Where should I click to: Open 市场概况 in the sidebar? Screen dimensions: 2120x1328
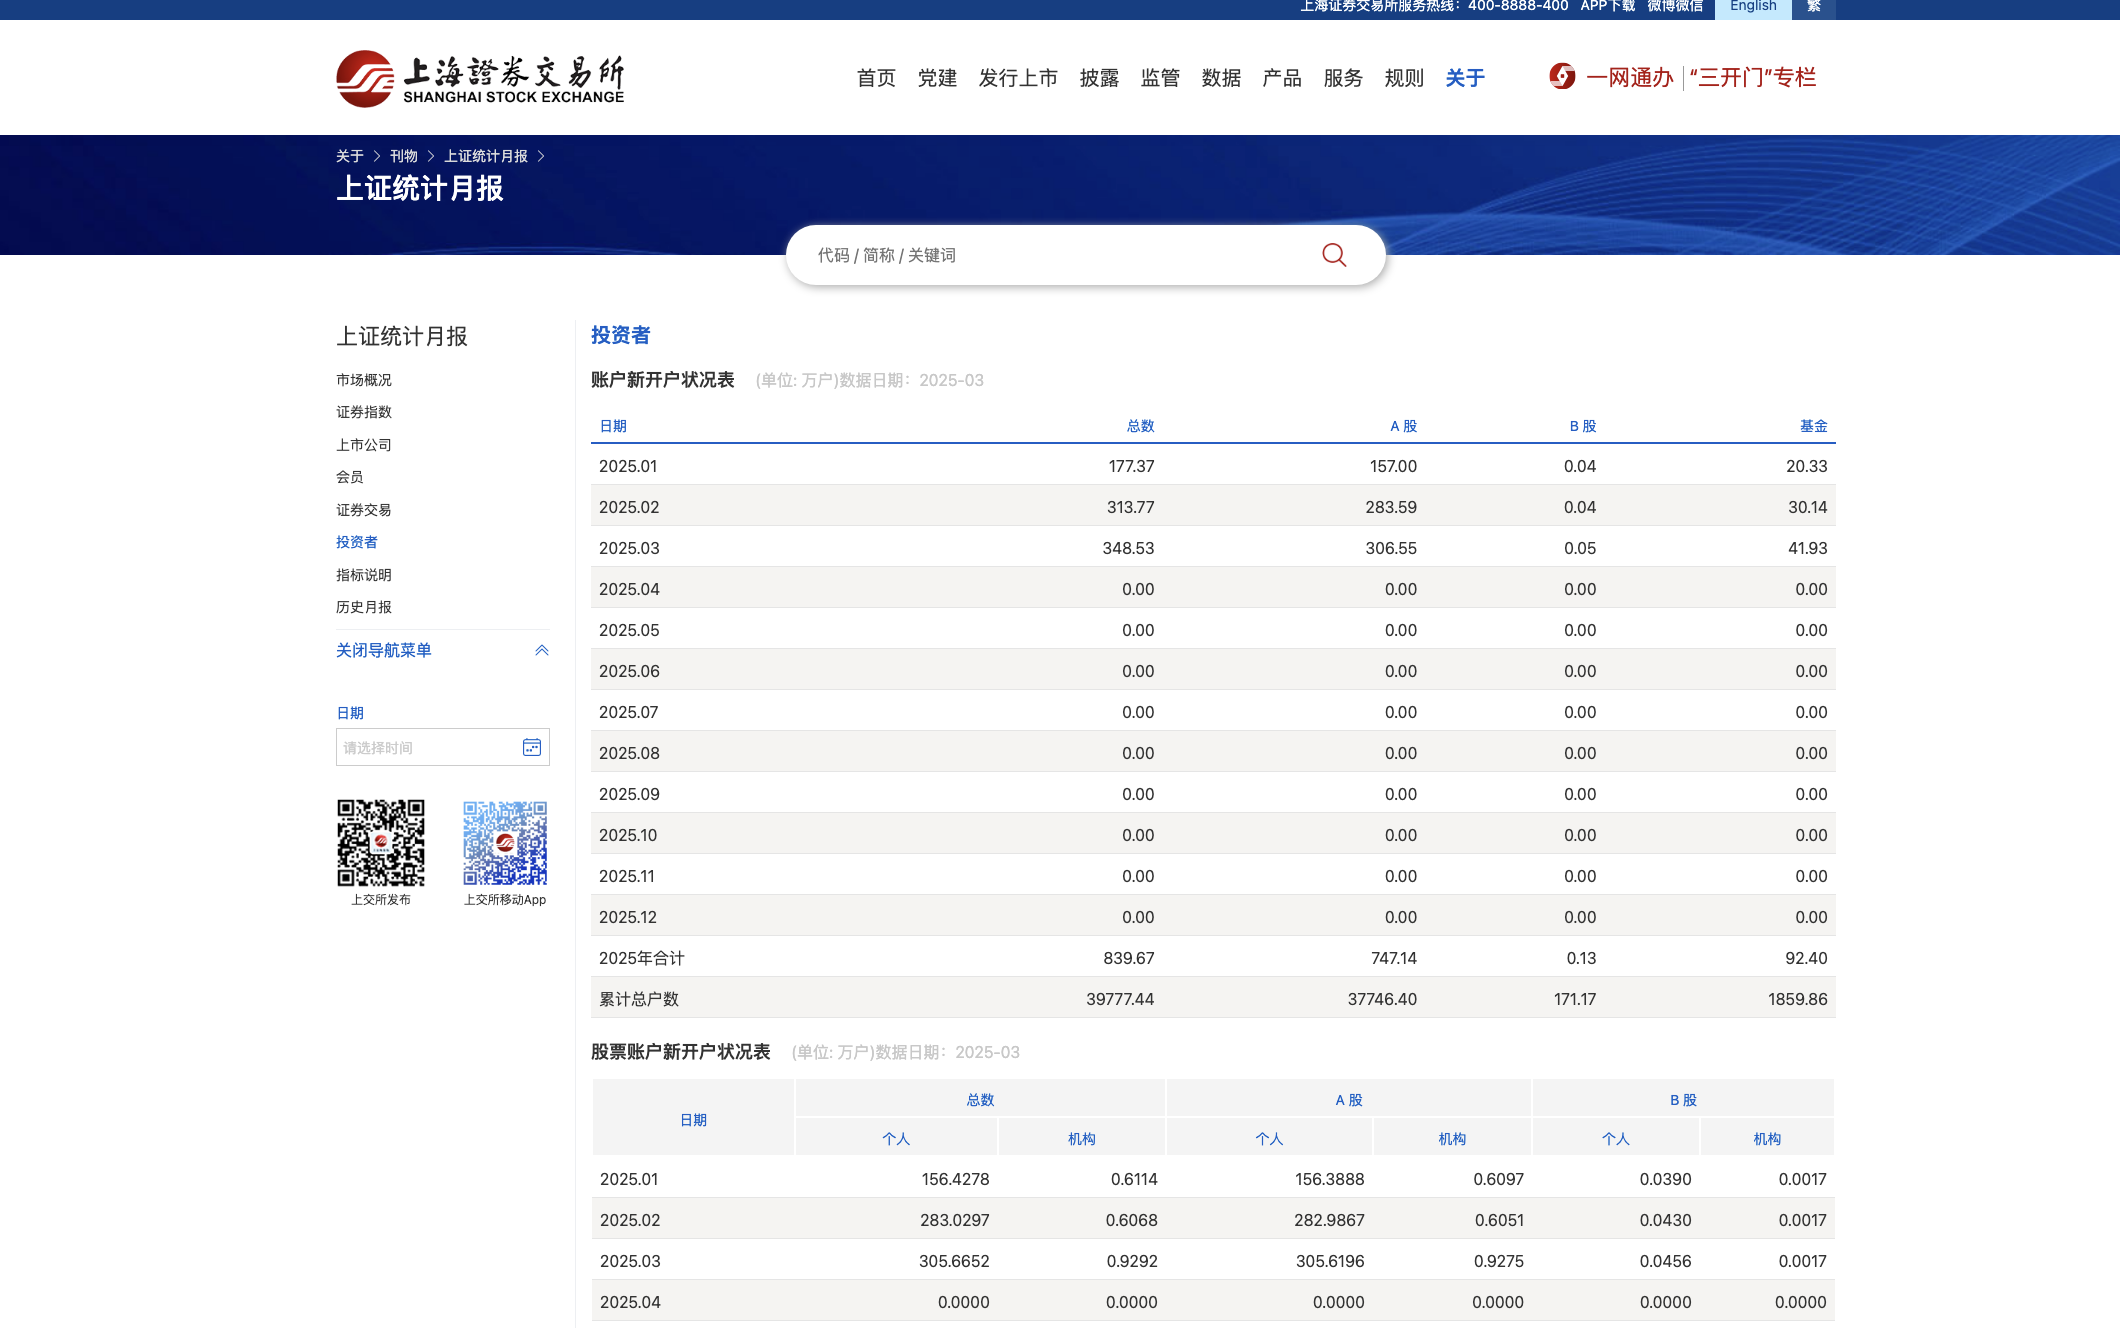364,380
